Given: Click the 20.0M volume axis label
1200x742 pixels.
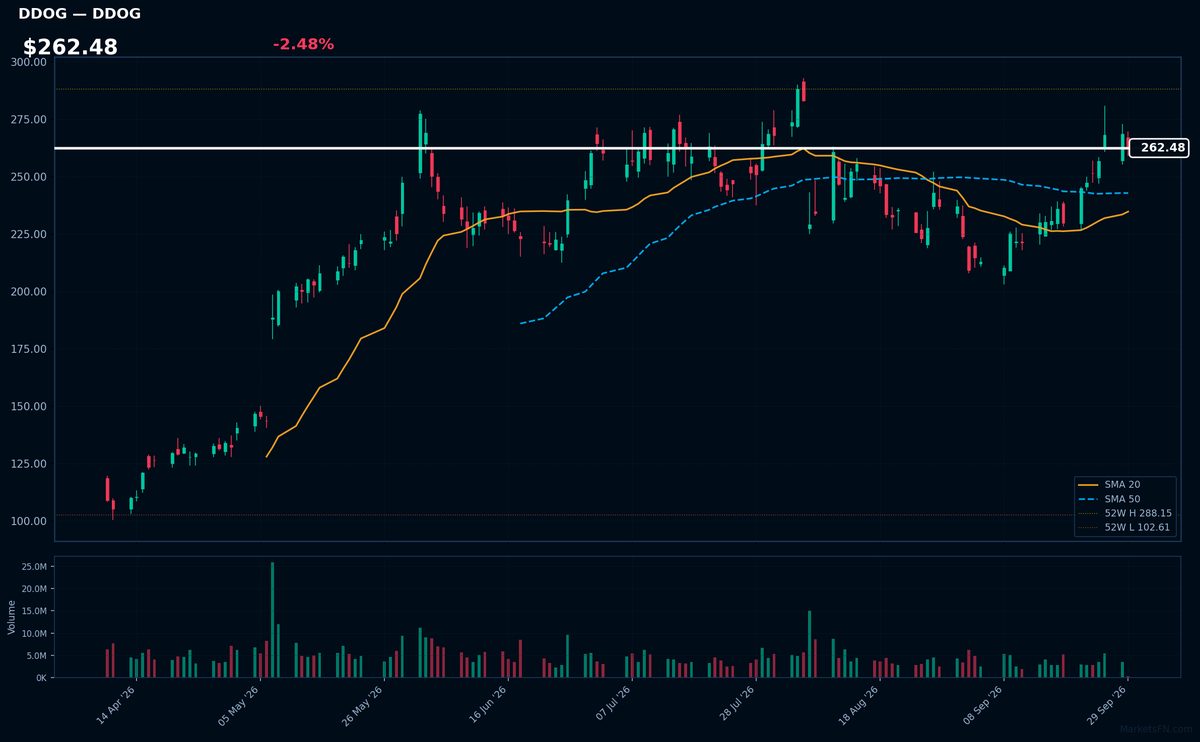Looking at the screenshot, I should [x=33, y=589].
